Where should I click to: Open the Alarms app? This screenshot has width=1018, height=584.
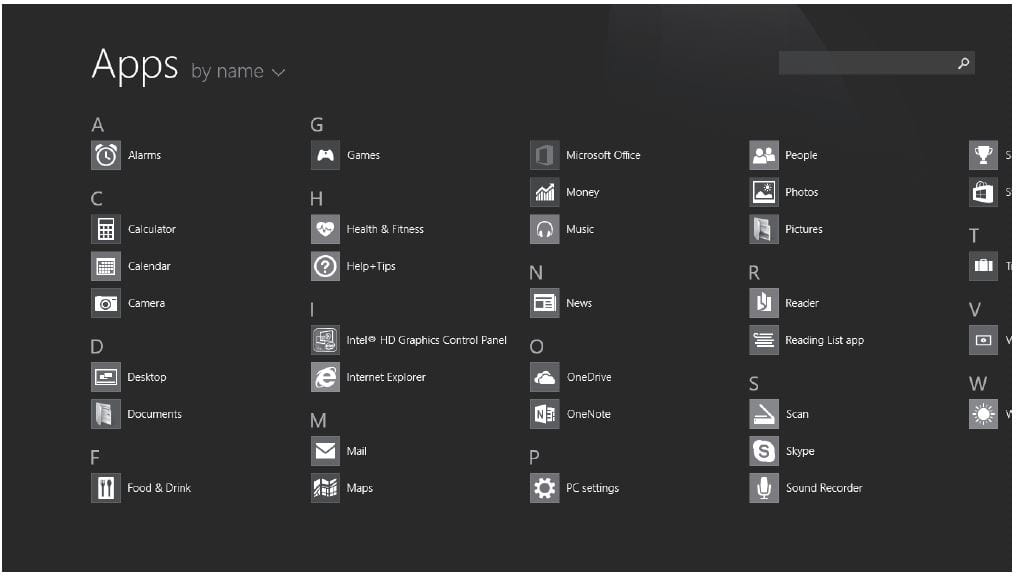[132, 155]
